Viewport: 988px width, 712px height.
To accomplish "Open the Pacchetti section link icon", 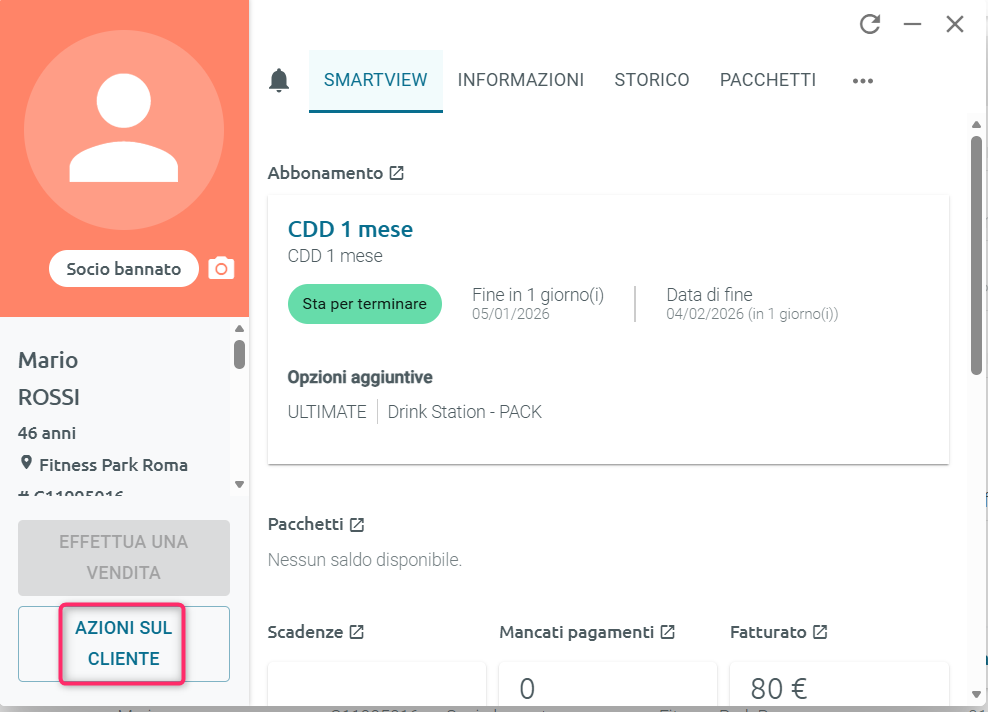I will [x=357, y=524].
